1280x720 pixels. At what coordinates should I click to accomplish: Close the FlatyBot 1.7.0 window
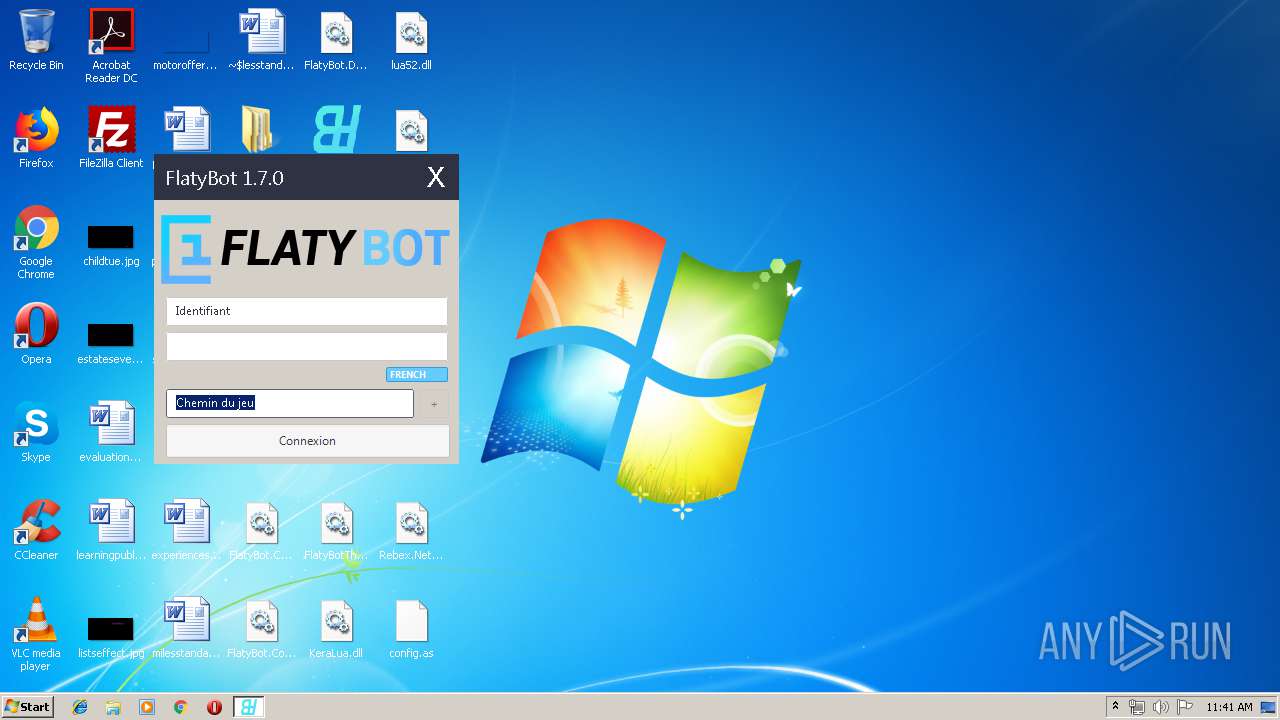(435, 178)
